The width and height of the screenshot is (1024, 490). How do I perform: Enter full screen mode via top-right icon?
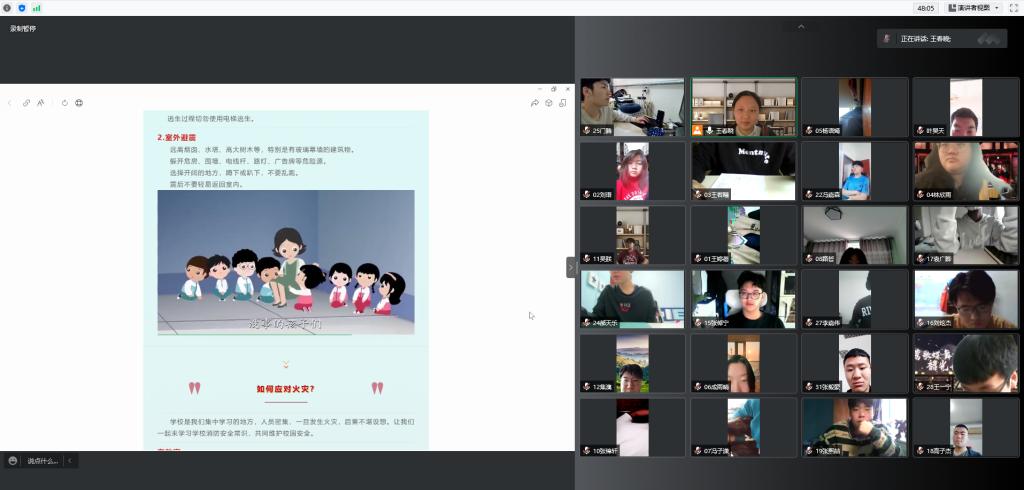(1013, 7)
